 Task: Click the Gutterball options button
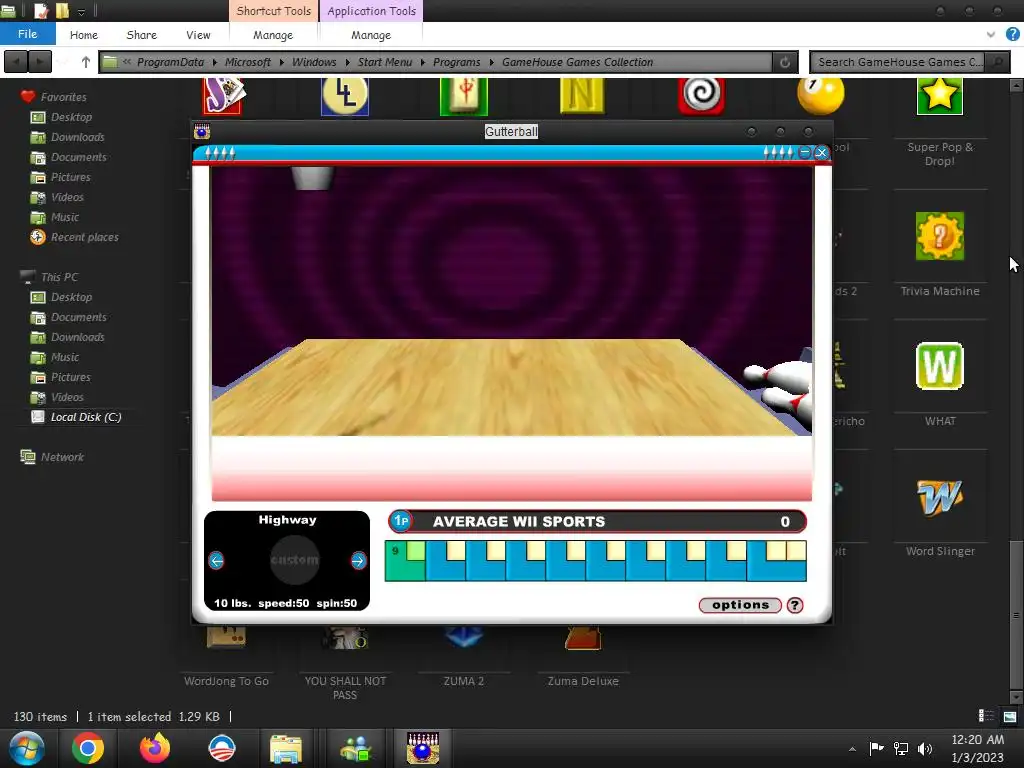coord(740,605)
